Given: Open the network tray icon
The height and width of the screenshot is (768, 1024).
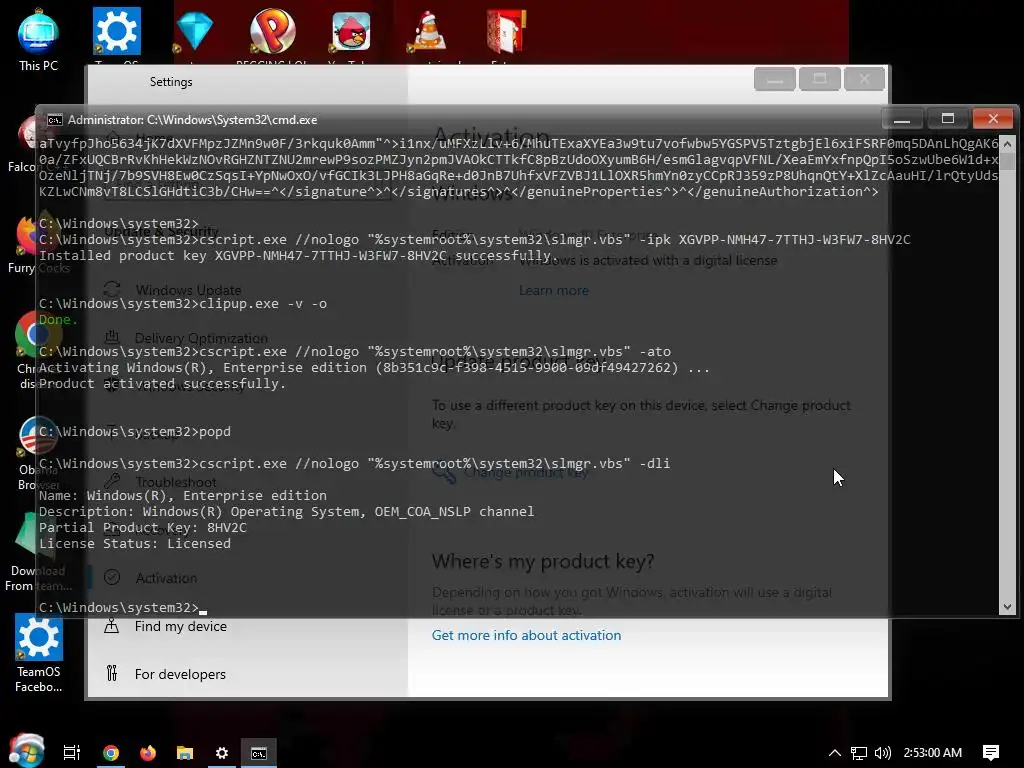Looking at the screenshot, I should pos(859,753).
